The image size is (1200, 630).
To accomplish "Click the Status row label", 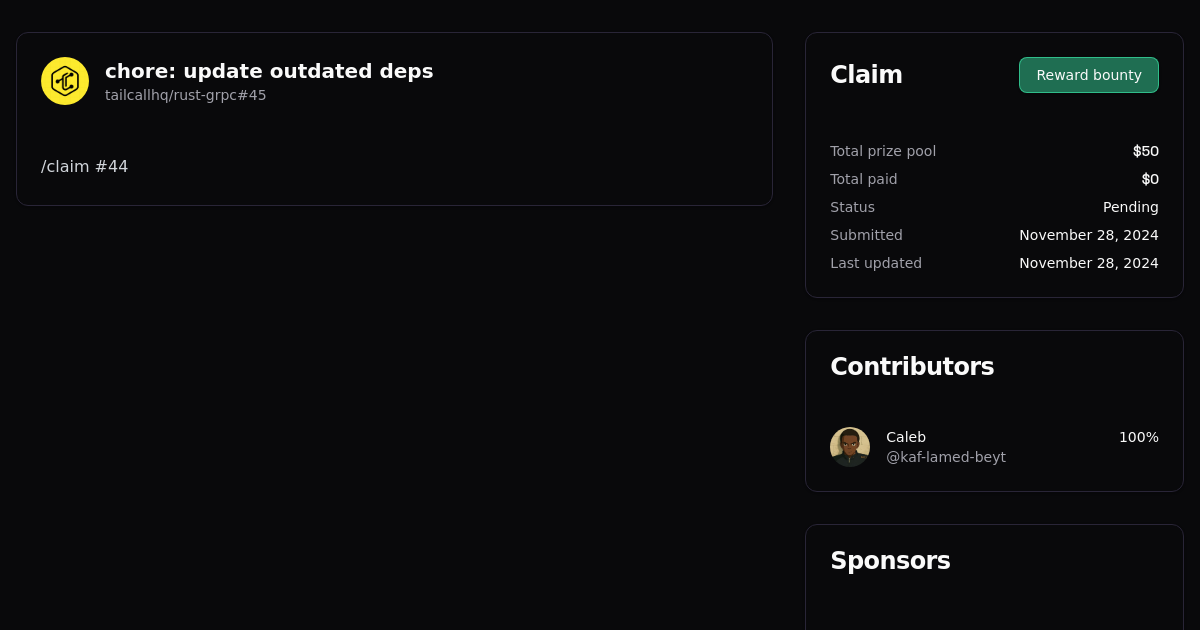I will (x=852, y=207).
